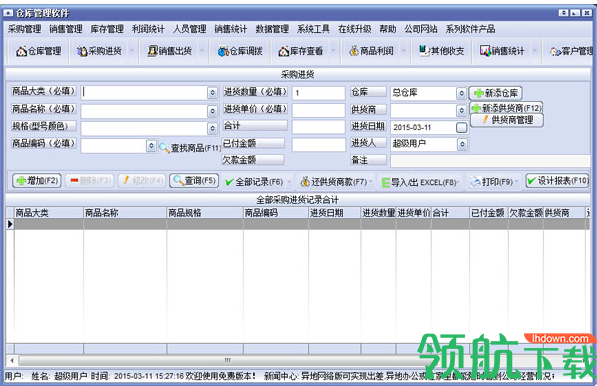Click the 商品大类 column header
This screenshot has width=597, height=386.
click(x=48, y=213)
